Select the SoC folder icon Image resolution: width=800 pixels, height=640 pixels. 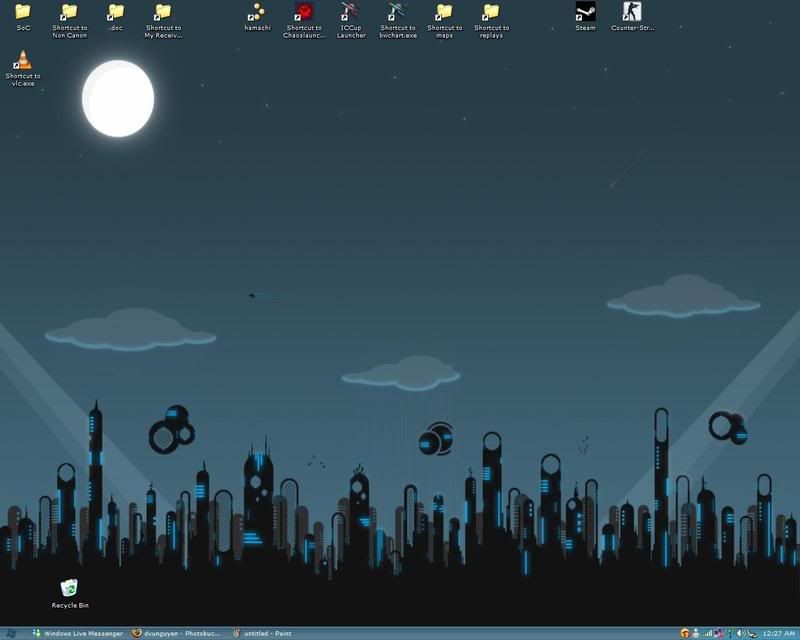(x=22, y=17)
